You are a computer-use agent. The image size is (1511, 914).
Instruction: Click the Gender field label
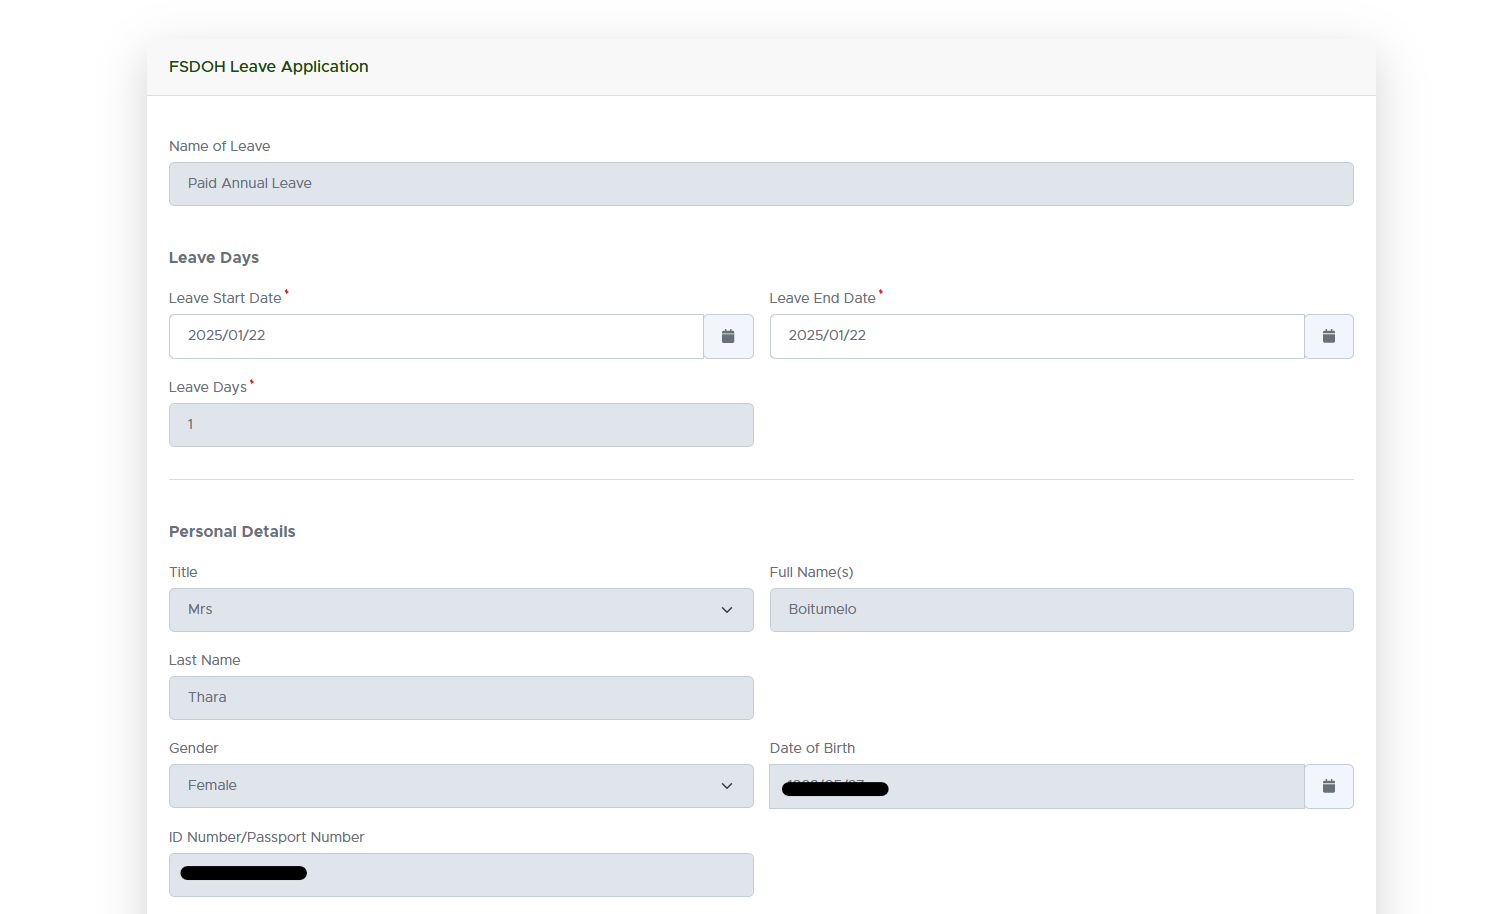click(x=193, y=748)
